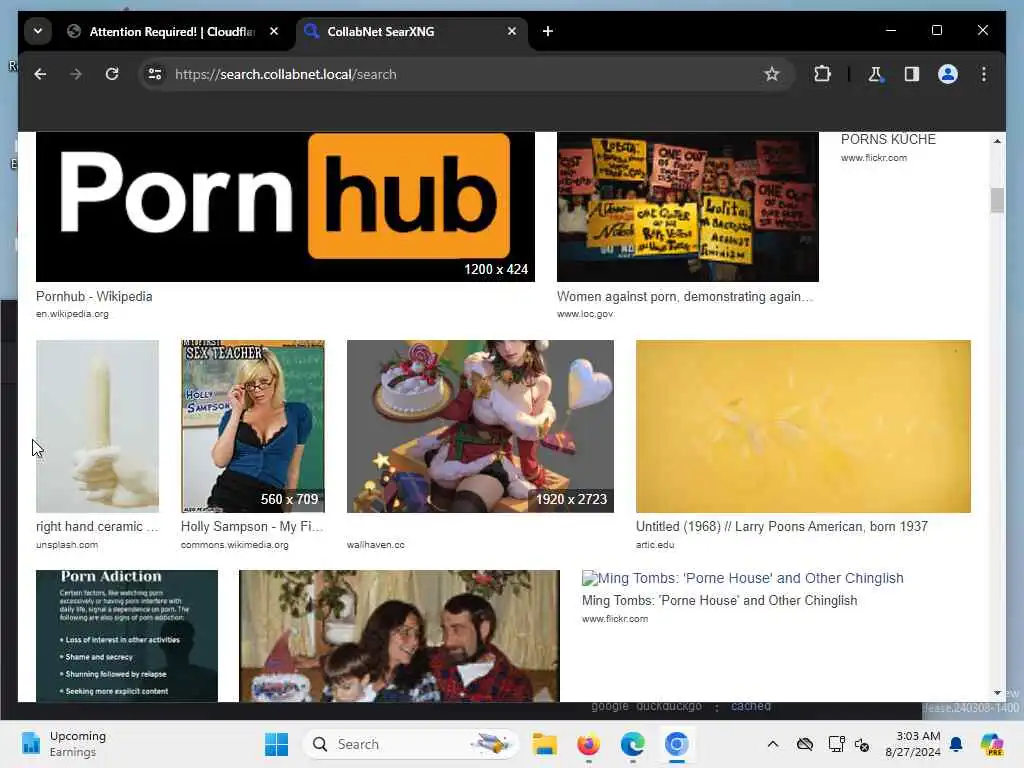Reload the current page
This screenshot has height=768, width=1024.
[112, 74]
